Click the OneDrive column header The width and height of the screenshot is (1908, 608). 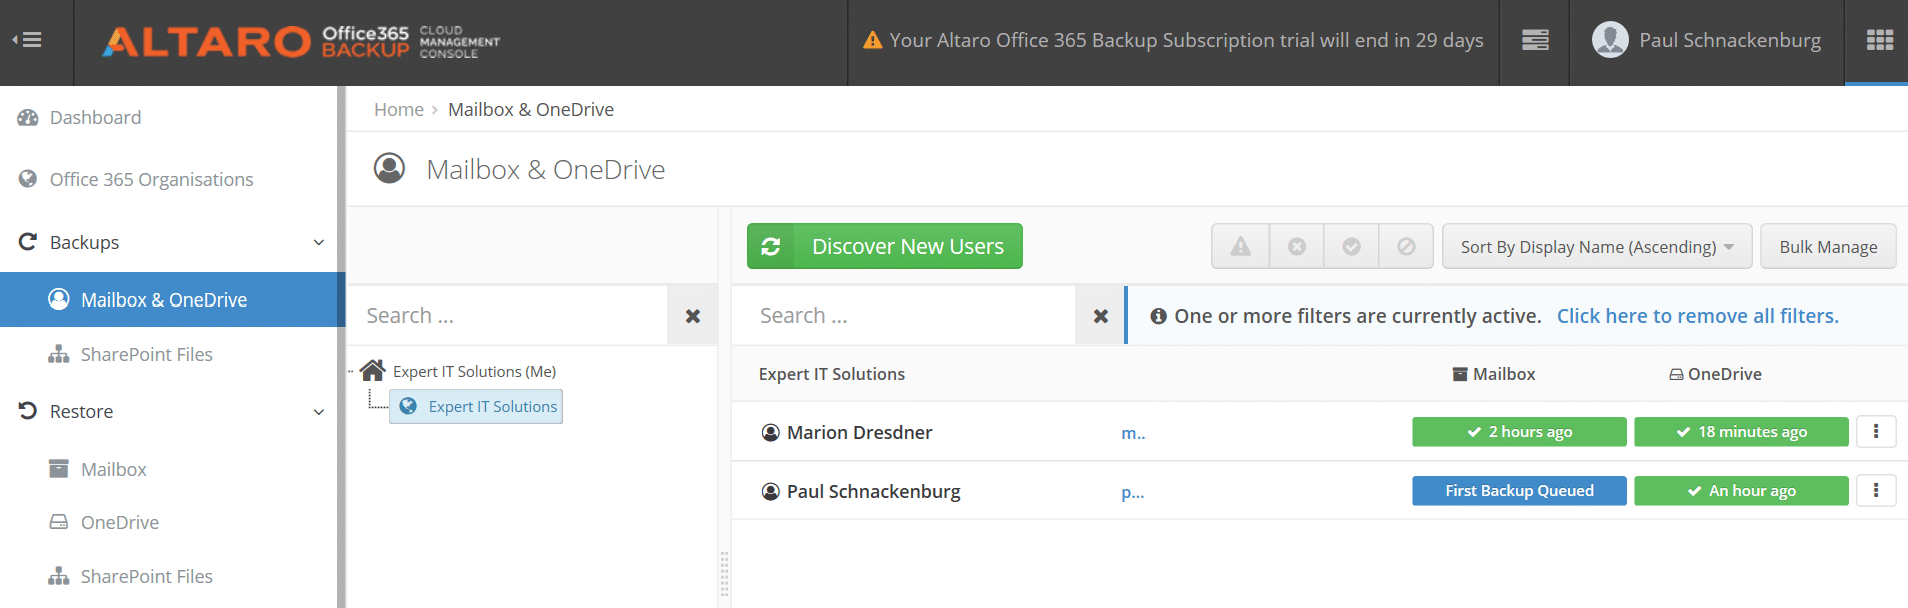click(1715, 374)
